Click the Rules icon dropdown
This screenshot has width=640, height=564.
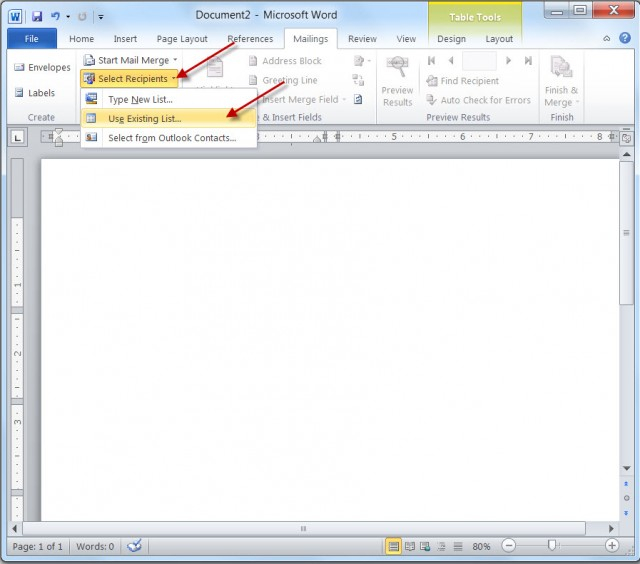click(x=362, y=61)
